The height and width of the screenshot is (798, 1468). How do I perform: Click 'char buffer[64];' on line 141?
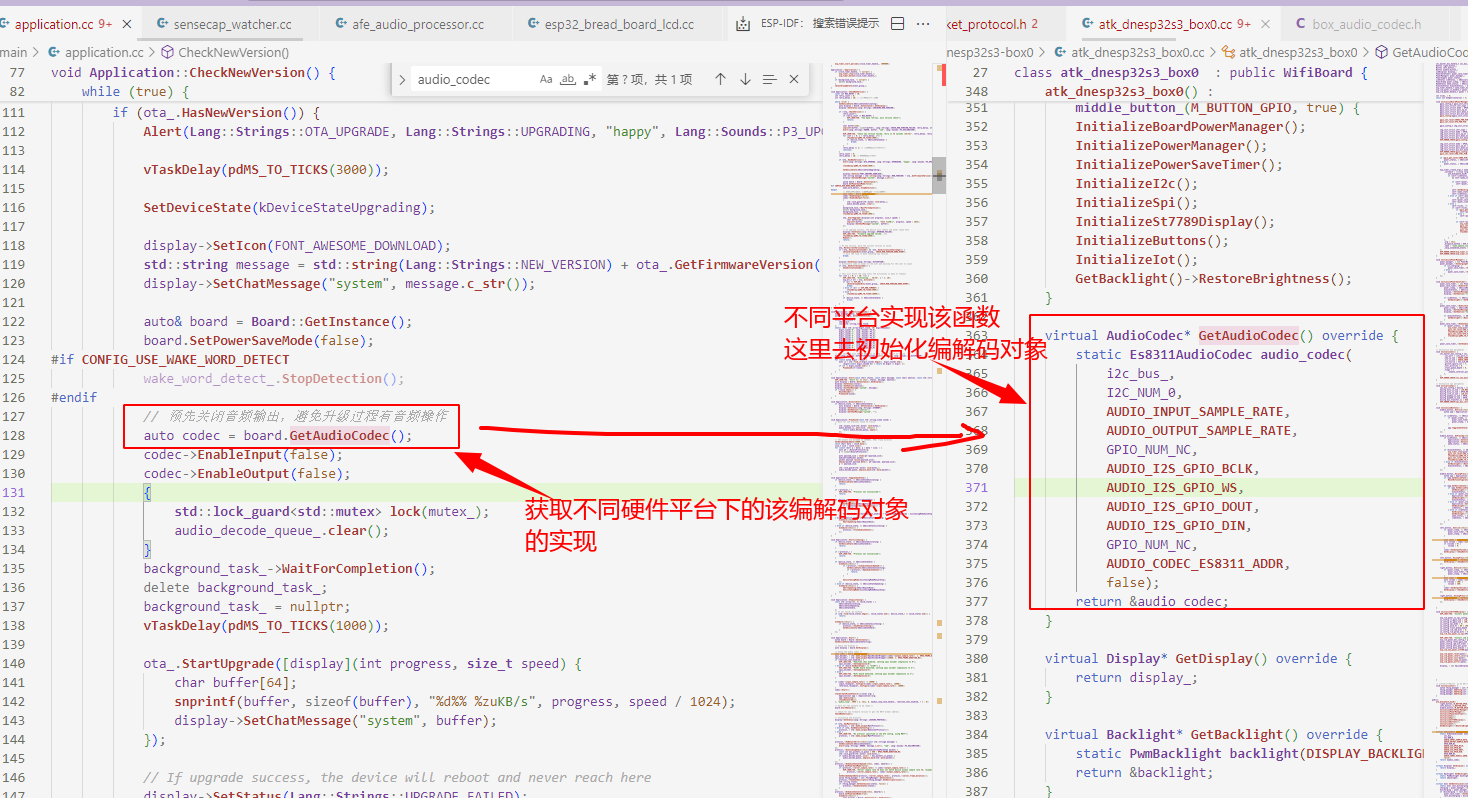coord(235,683)
